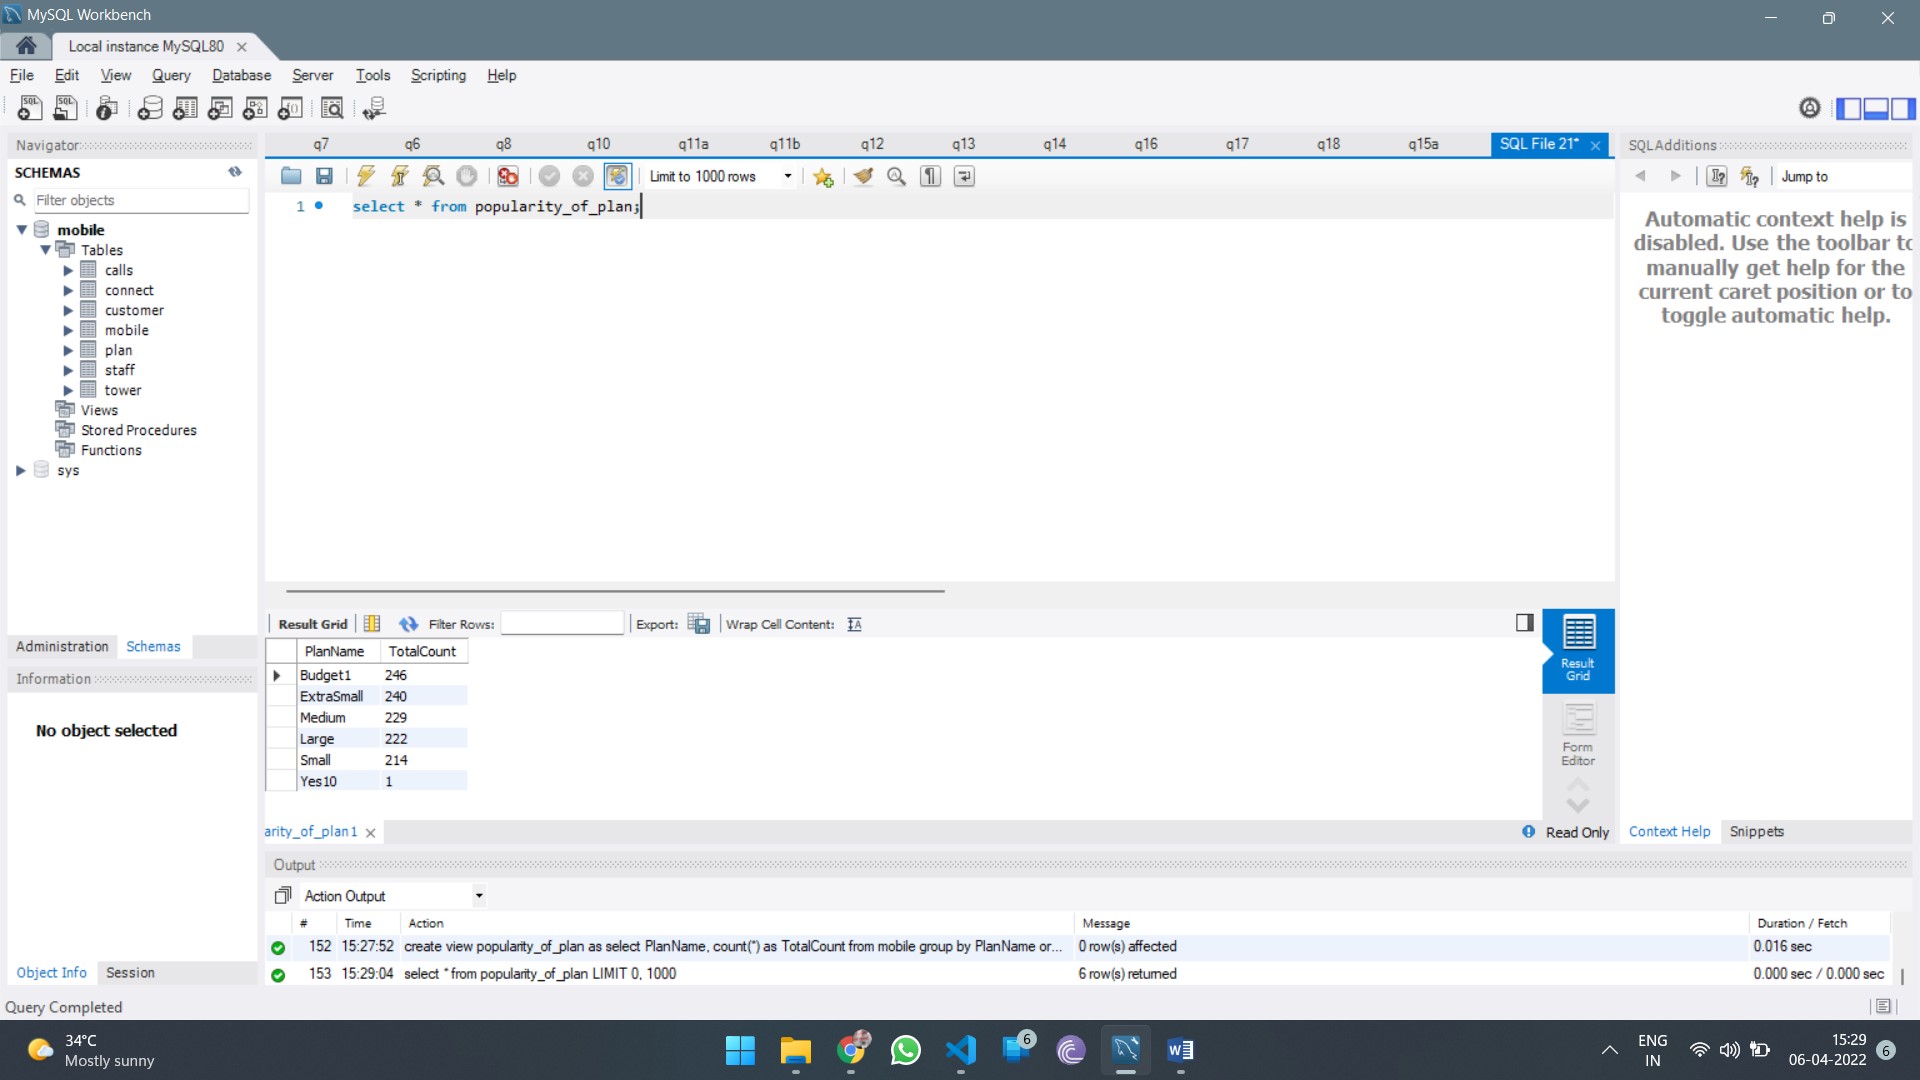Expand the customer table
The height and width of the screenshot is (1080, 1920).
(68, 310)
